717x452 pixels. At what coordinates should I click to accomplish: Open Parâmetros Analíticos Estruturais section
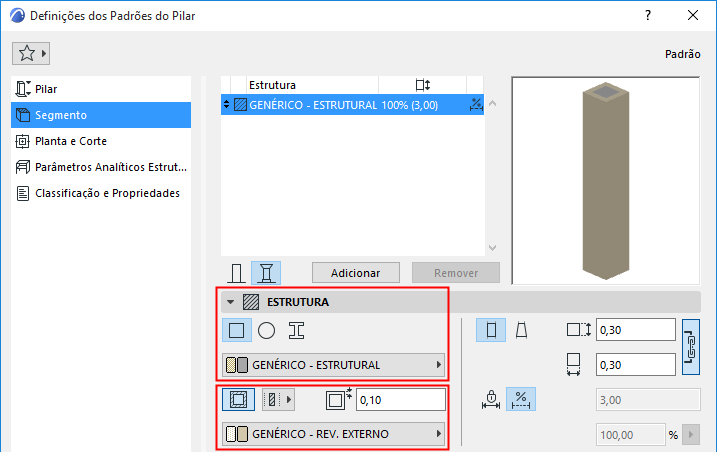(x=101, y=167)
